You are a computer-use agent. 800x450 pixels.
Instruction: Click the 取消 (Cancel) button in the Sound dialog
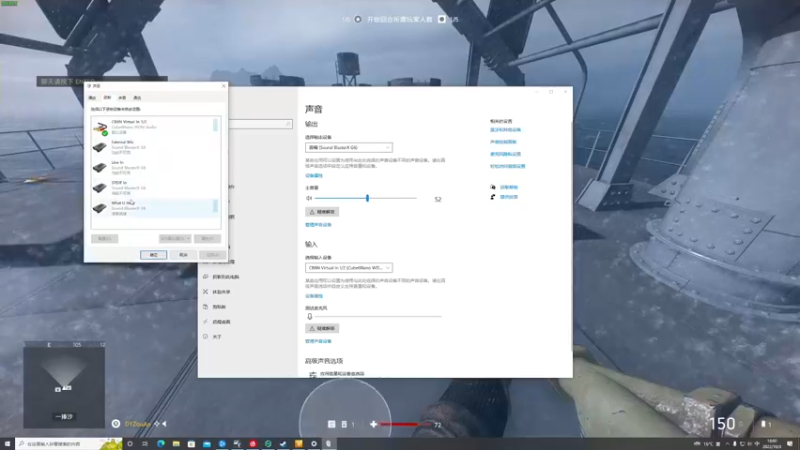(x=183, y=255)
